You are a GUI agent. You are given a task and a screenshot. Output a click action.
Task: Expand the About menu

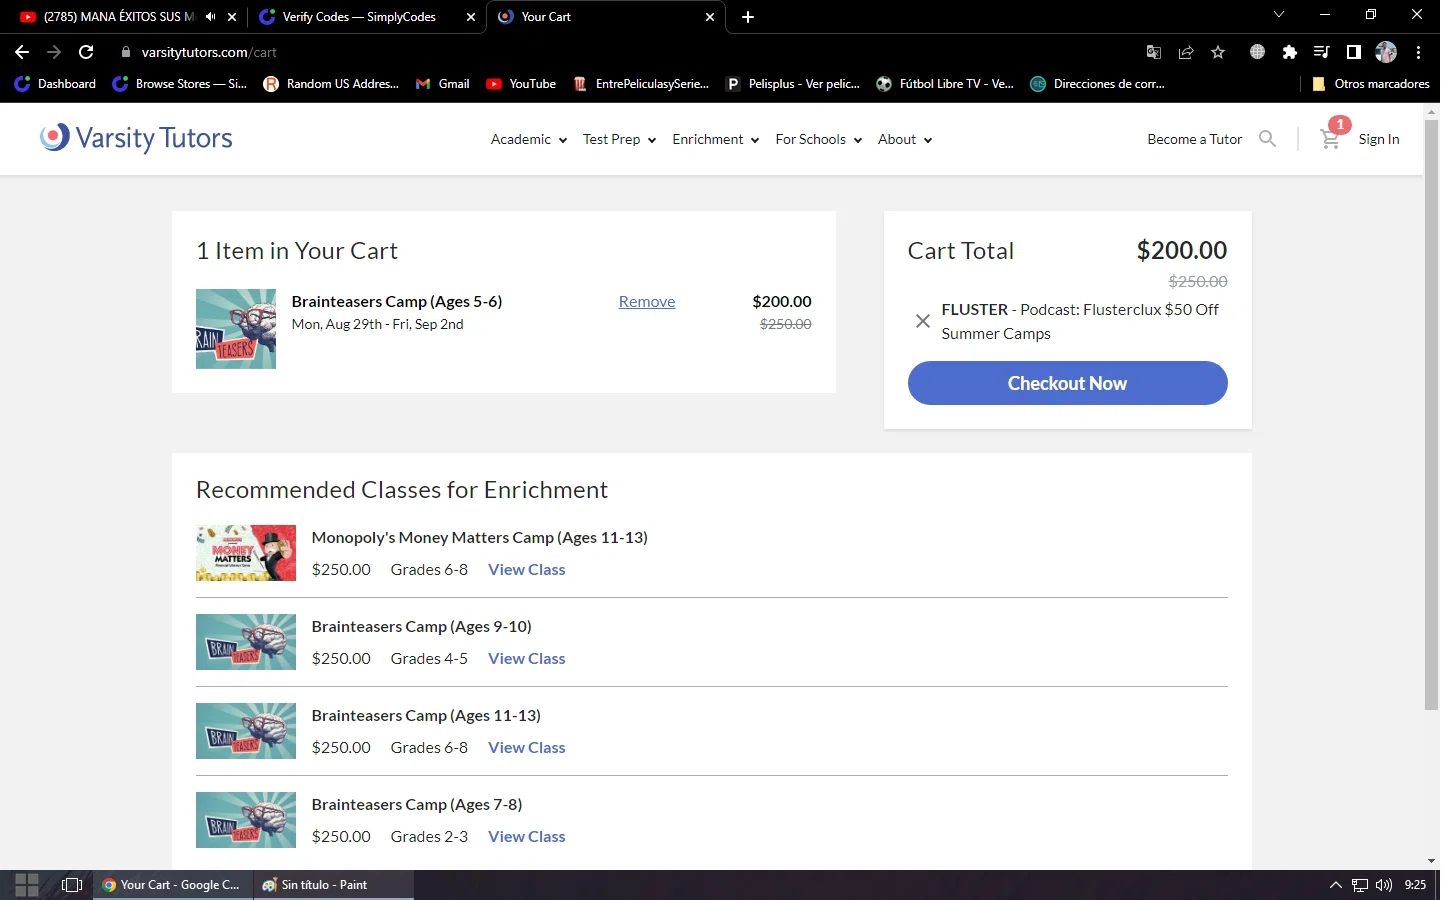(905, 140)
